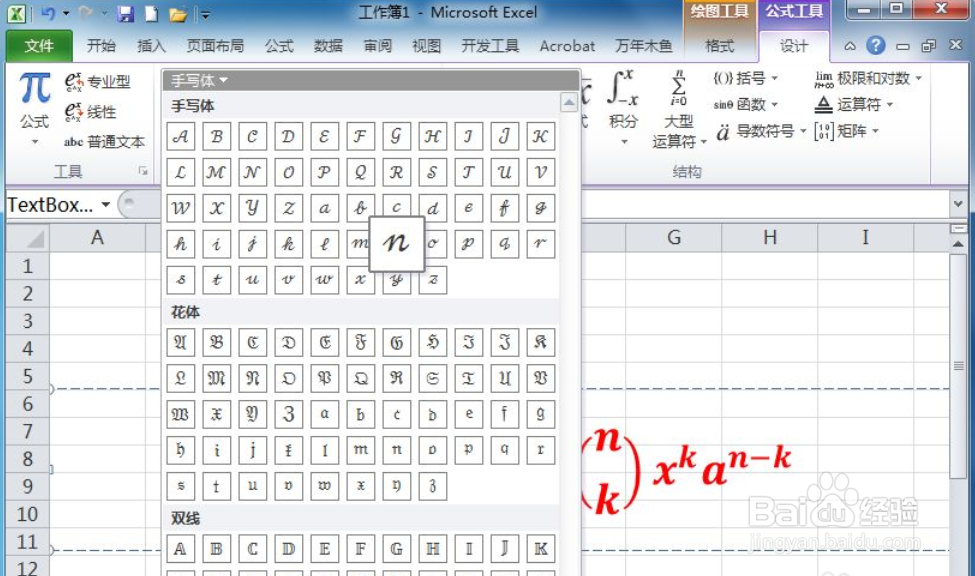The height and width of the screenshot is (576, 975).
Task: Insert script capital R symbol
Action: pos(396,172)
